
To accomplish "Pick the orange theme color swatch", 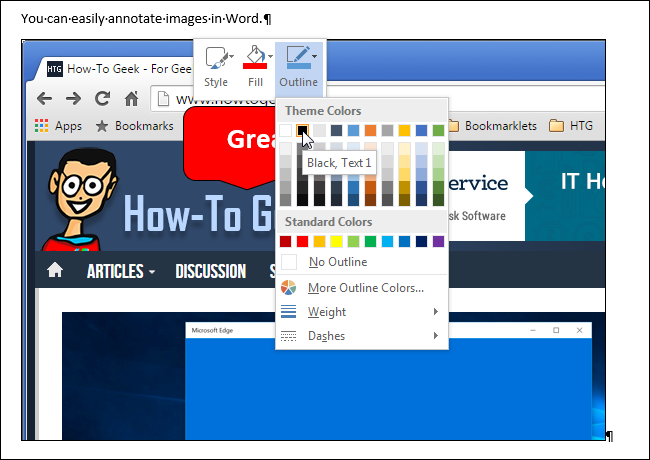I will (x=370, y=131).
